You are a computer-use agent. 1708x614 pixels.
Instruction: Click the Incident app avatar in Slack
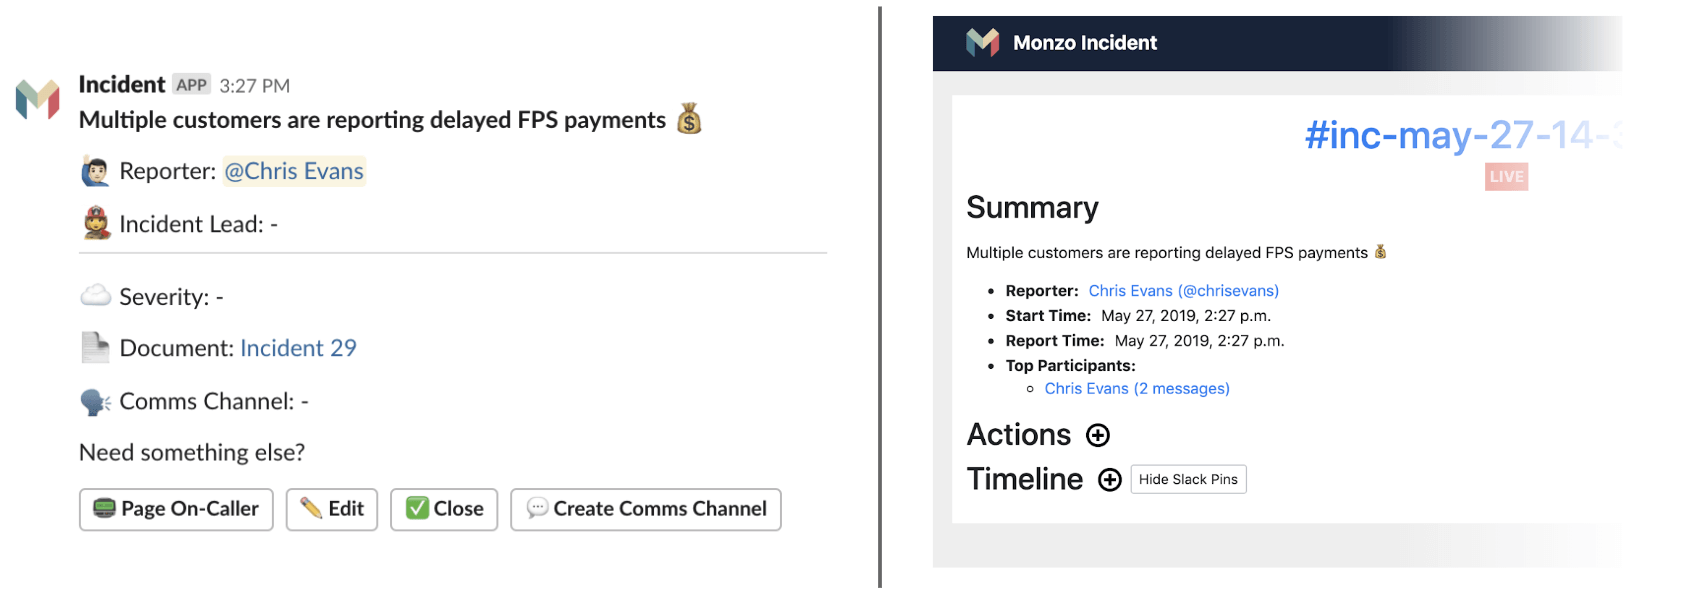38,99
